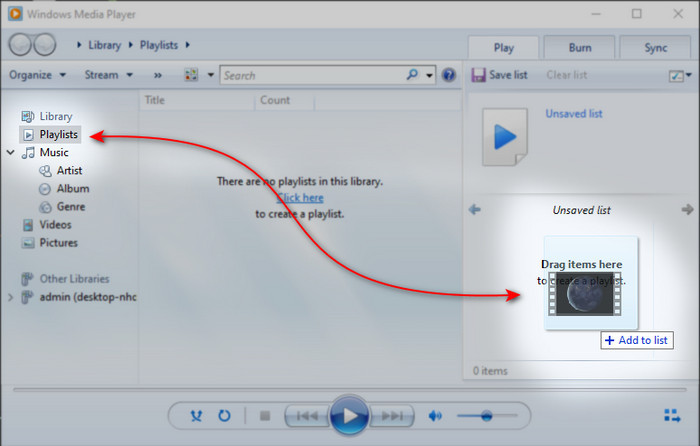This screenshot has width=700, height=446.
Task: Open Help with the question mark icon
Action: (x=449, y=75)
